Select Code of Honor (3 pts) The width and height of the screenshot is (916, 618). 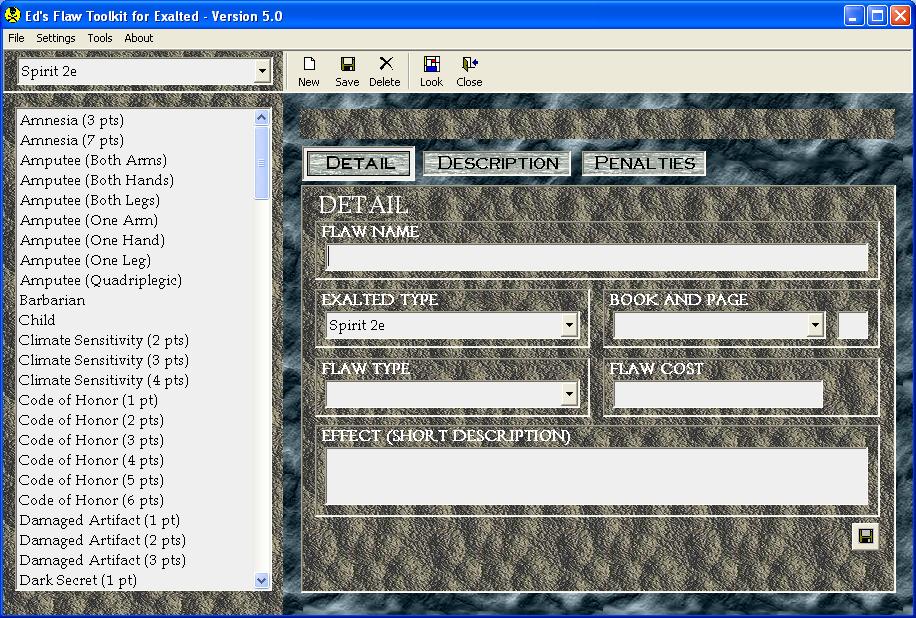[x=92, y=440]
